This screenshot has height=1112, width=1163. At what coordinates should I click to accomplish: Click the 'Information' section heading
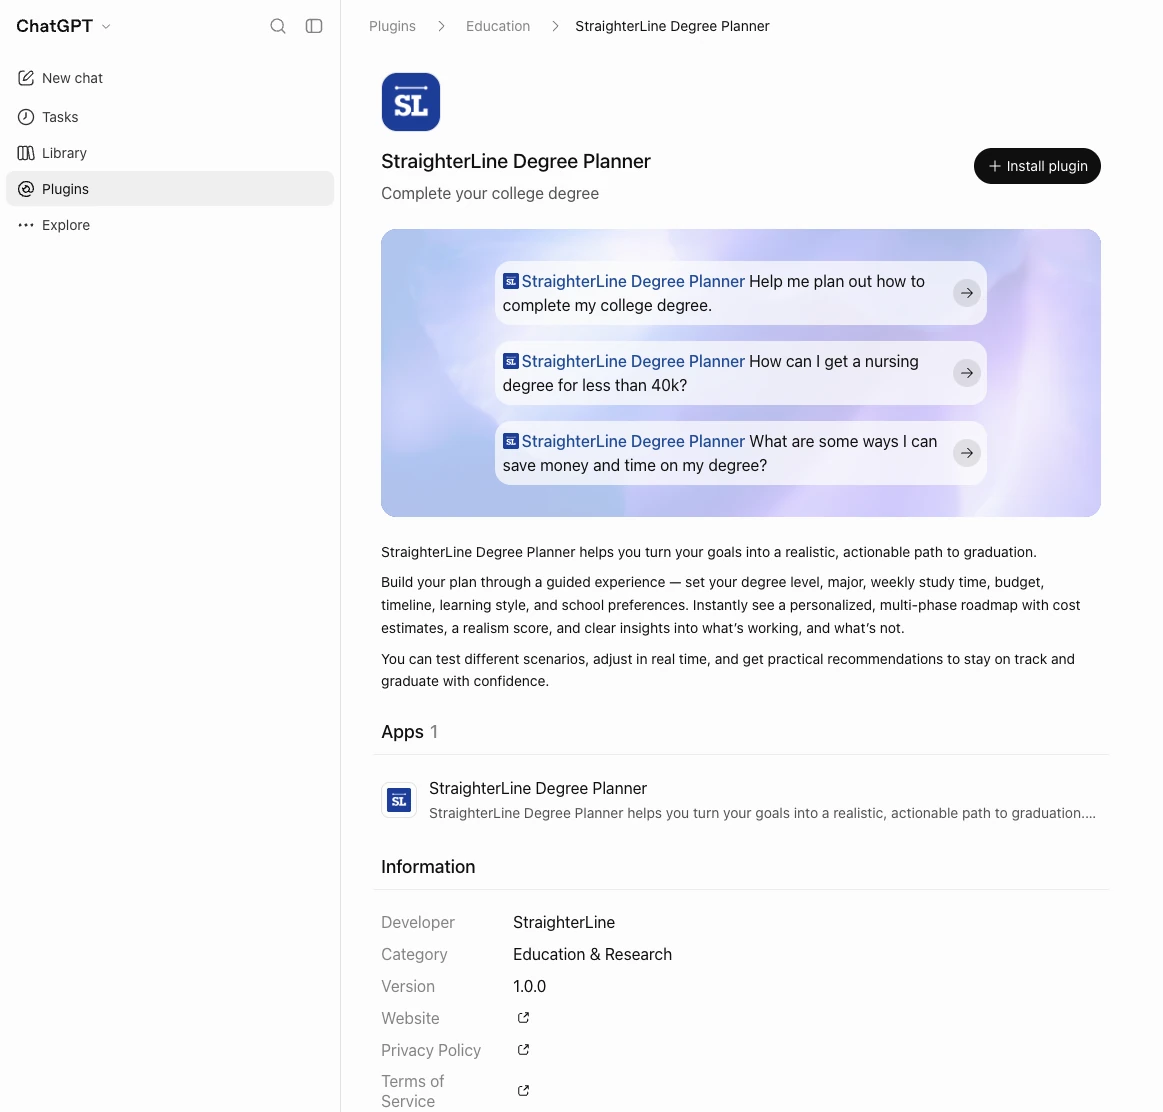428,867
